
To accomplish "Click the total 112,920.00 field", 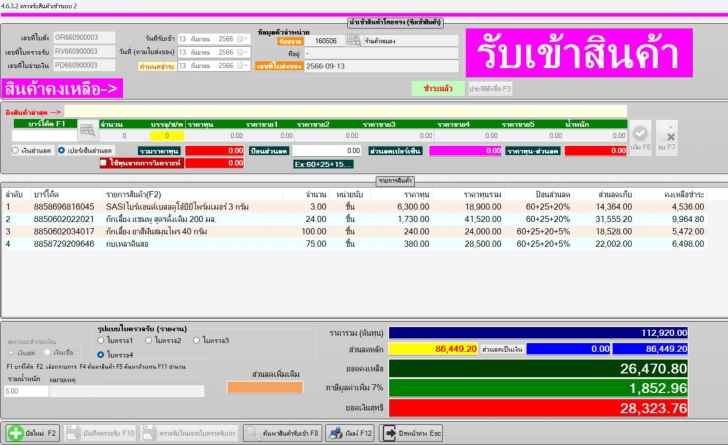I will click(538, 333).
